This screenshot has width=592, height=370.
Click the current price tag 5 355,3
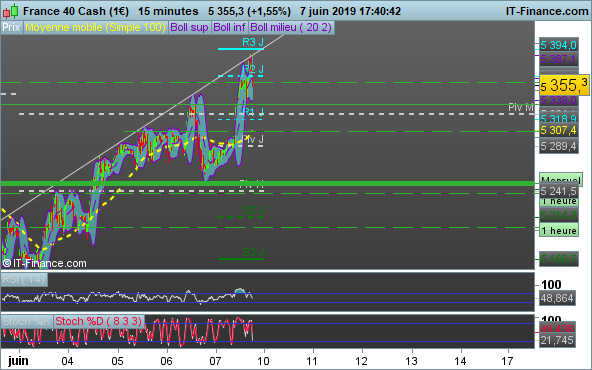564,85
